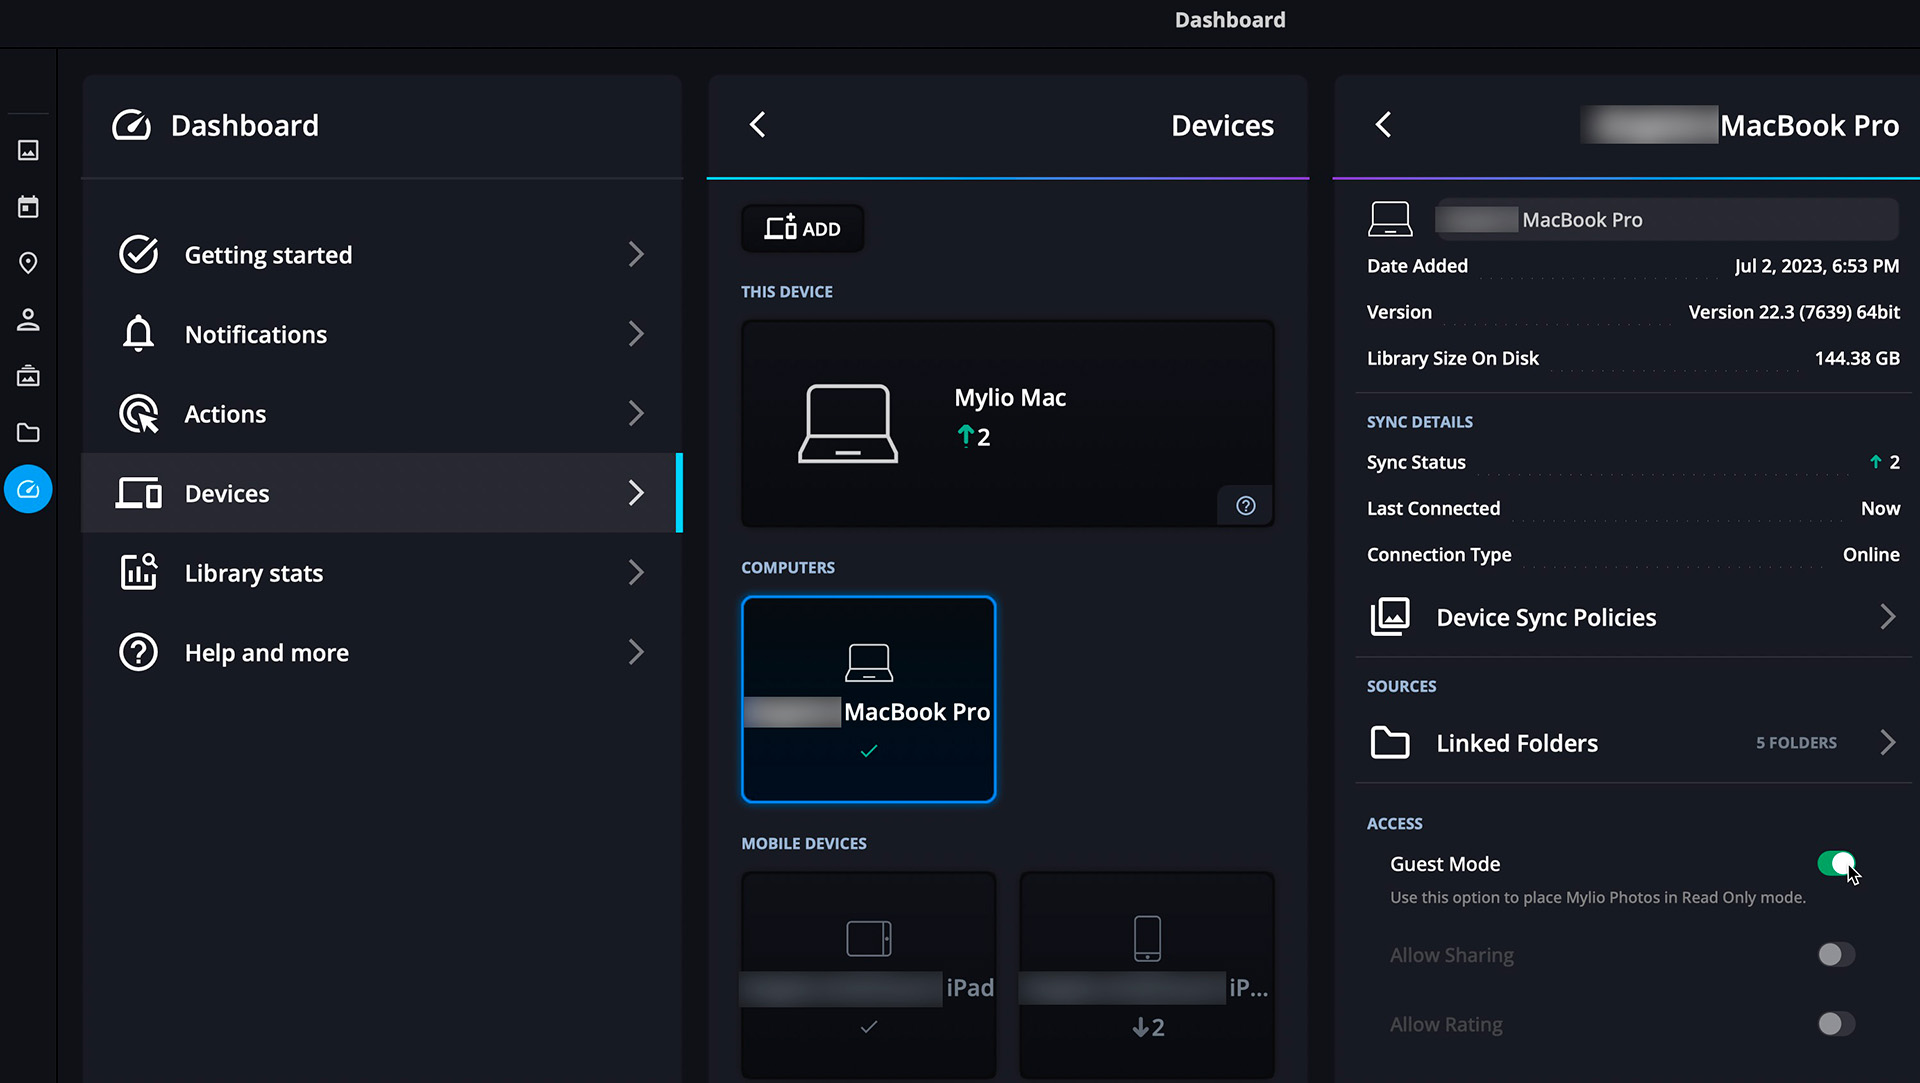This screenshot has height=1083, width=1920.
Task: Click the Linked Folders folder icon
Action: coord(1390,743)
